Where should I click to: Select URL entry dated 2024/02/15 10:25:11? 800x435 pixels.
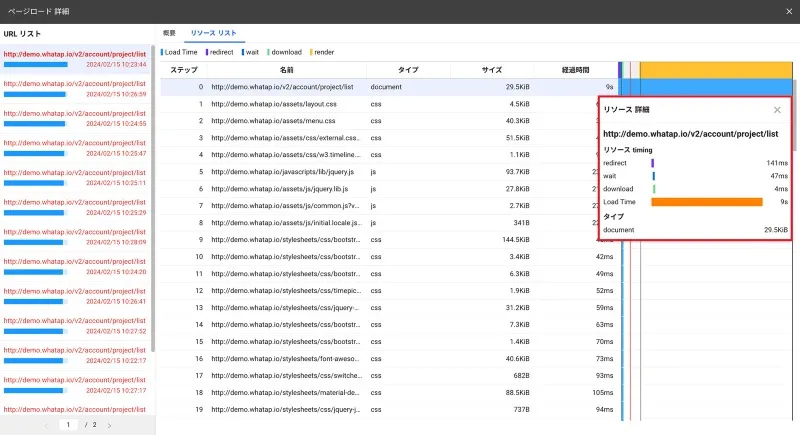point(75,177)
